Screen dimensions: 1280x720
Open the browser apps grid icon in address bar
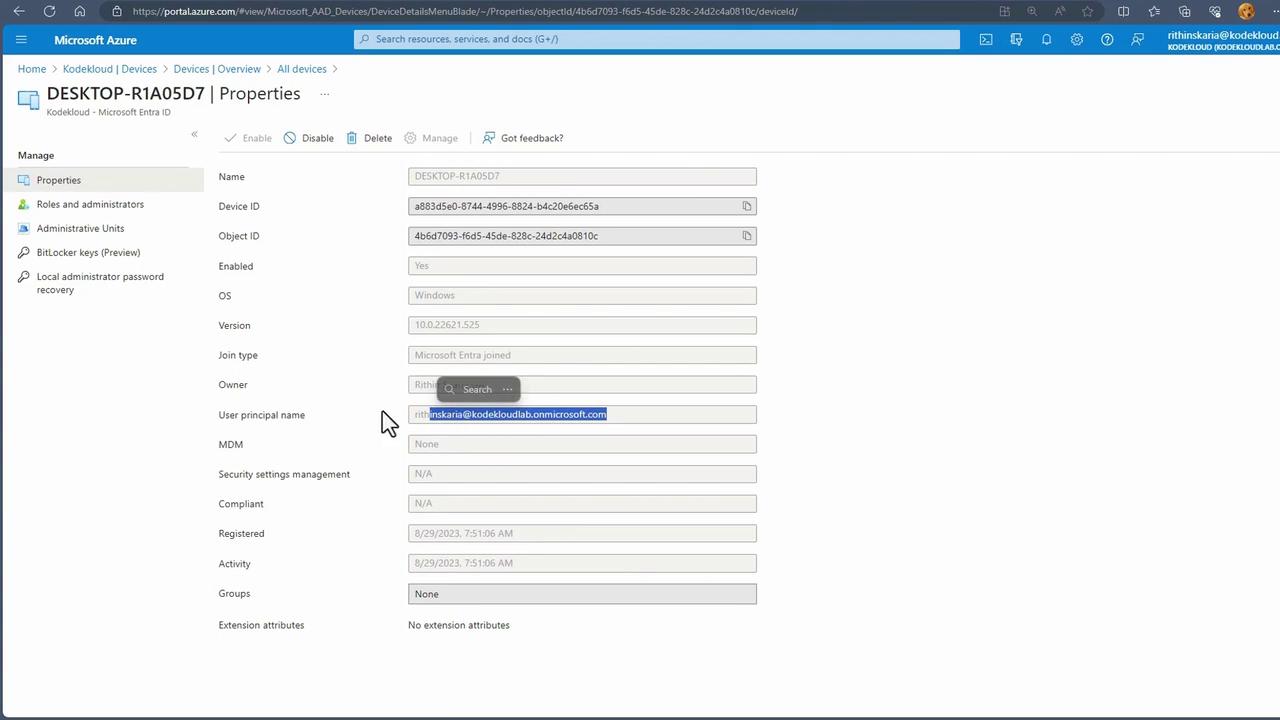1004,11
